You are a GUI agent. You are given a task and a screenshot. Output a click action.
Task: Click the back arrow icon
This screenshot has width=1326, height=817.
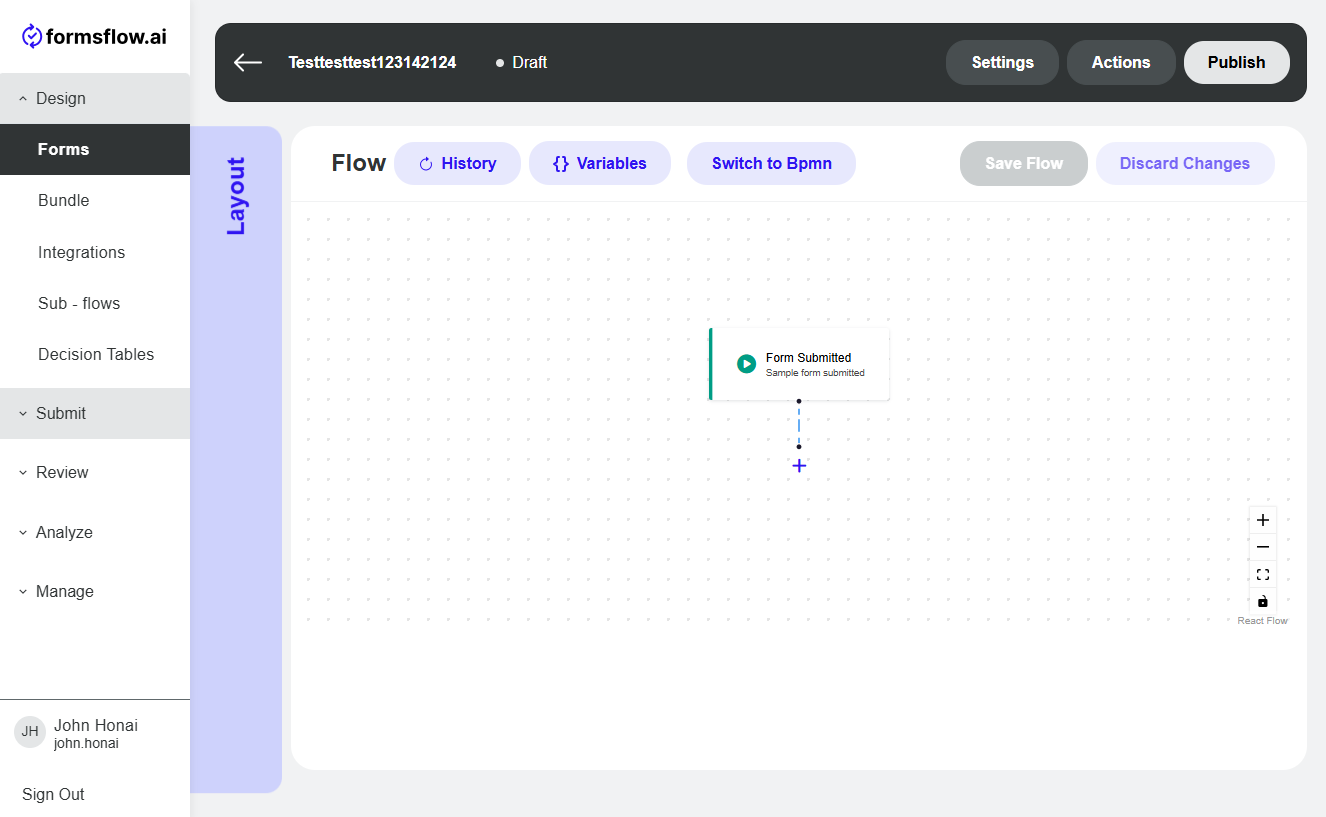[x=247, y=62]
